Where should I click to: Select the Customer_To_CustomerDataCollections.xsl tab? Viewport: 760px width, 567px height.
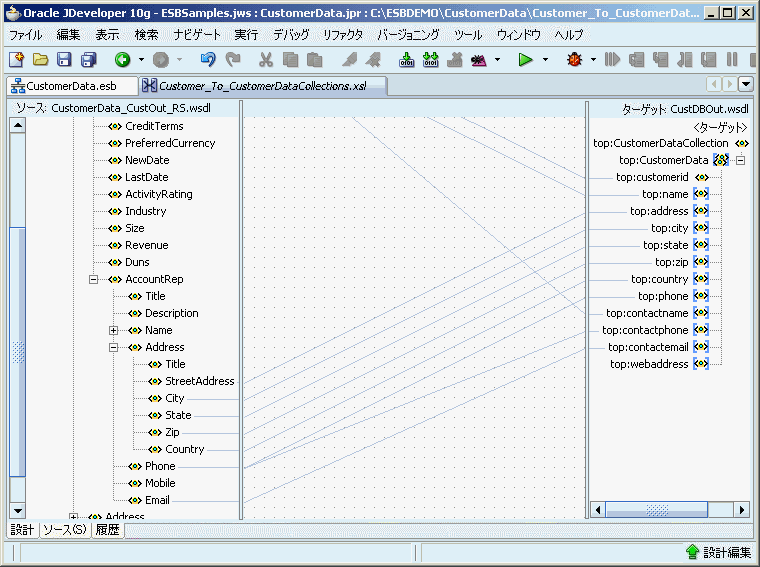(x=263, y=86)
